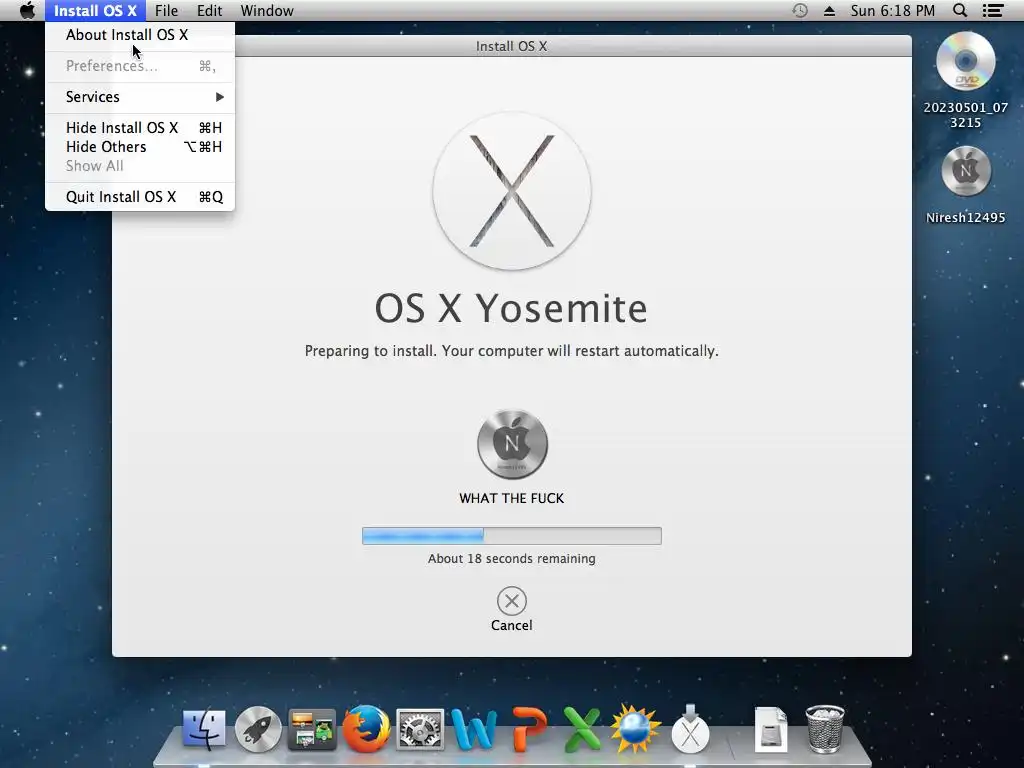Screen dimensions: 1024x768
Task: Open Finder from the Dock
Action: pyautogui.click(x=204, y=729)
